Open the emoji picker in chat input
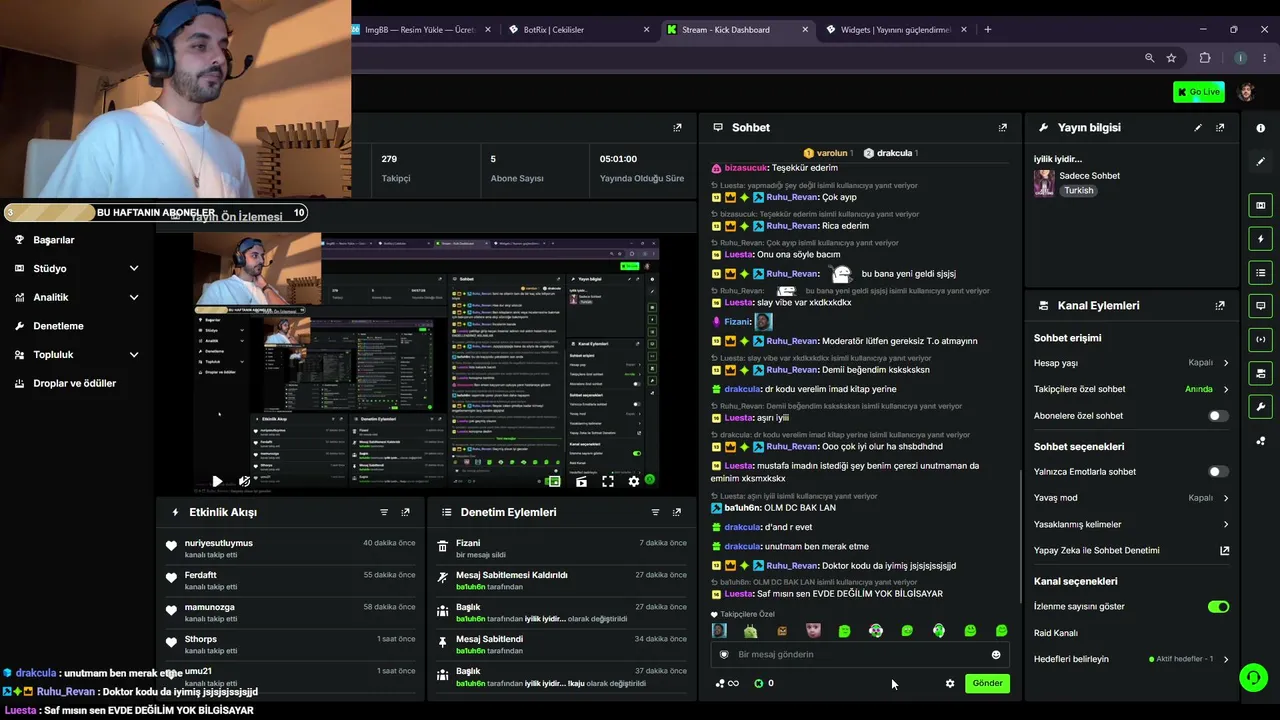The image size is (1280, 720). tap(996, 655)
